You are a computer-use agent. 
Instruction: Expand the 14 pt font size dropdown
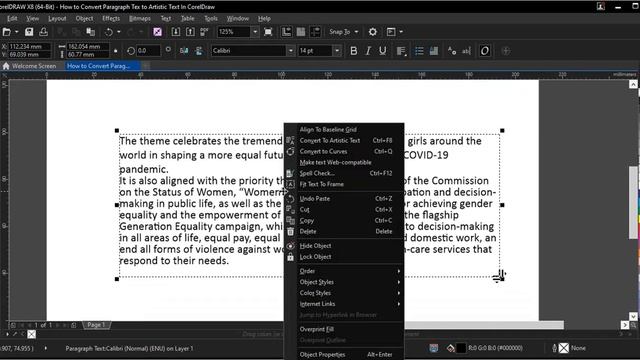click(x=337, y=51)
